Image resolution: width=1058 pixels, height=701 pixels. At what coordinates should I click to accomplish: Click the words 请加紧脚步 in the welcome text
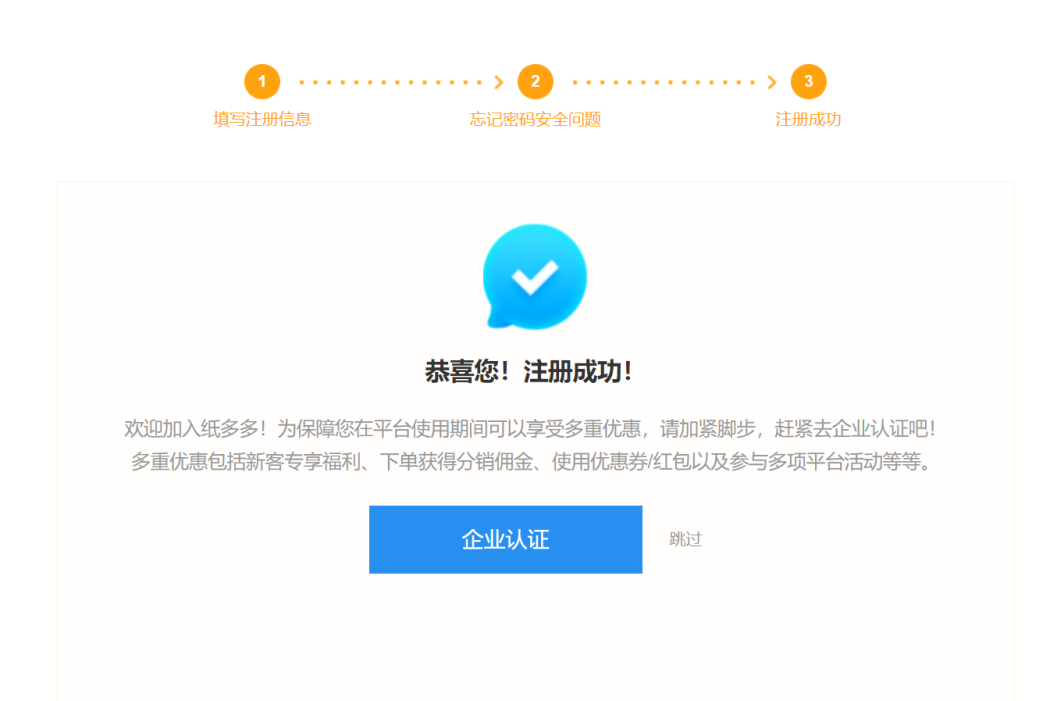(x=707, y=428)
